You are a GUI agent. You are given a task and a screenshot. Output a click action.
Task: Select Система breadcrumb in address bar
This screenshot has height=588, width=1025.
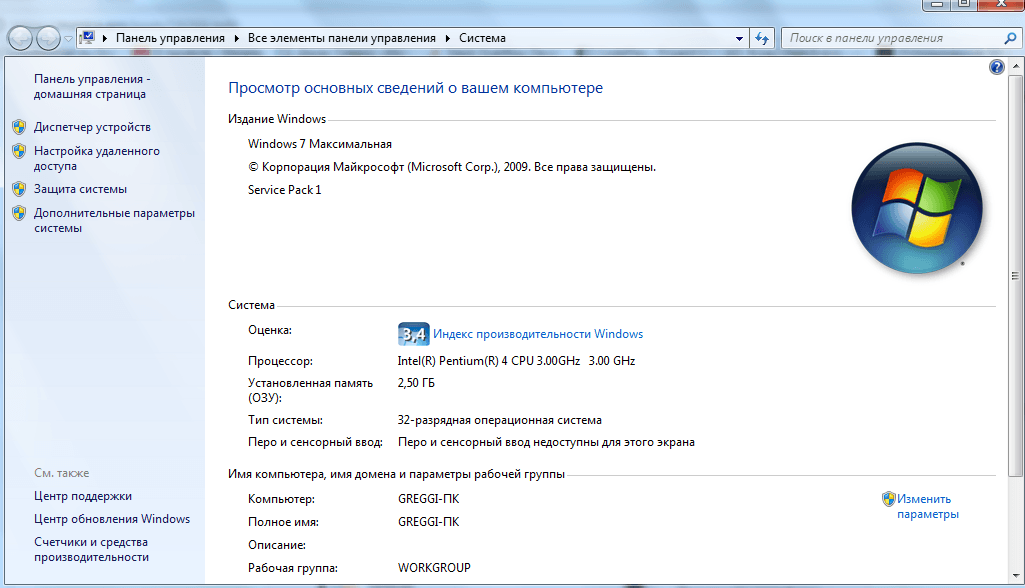482,38
